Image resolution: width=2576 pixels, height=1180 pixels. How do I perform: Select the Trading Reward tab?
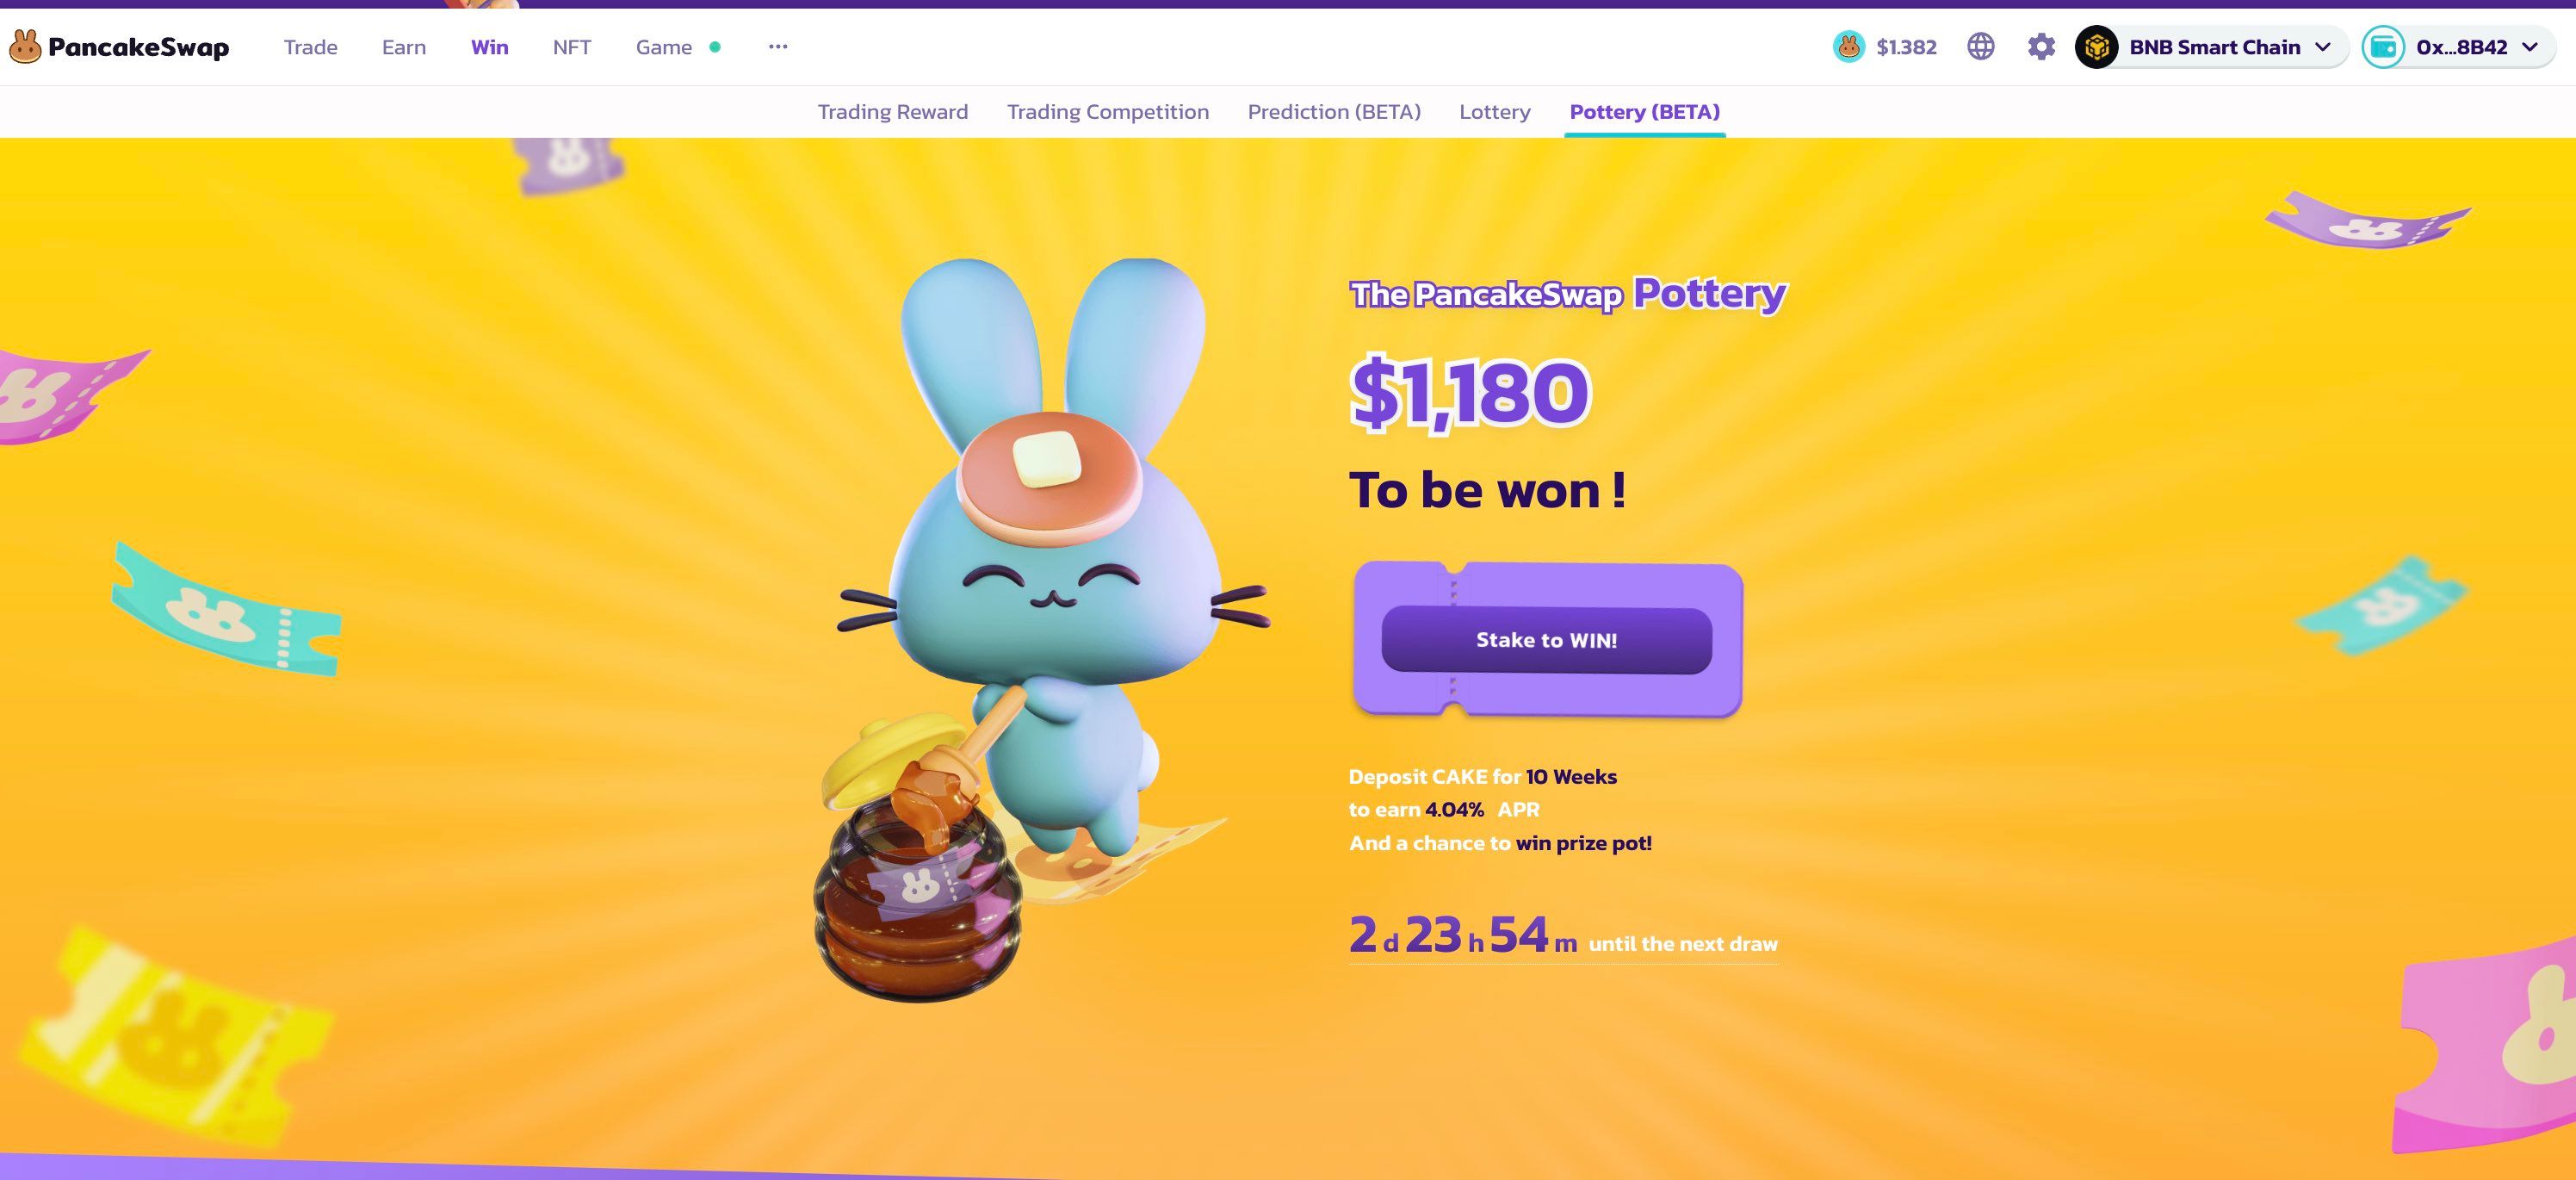tap(893, 112)
